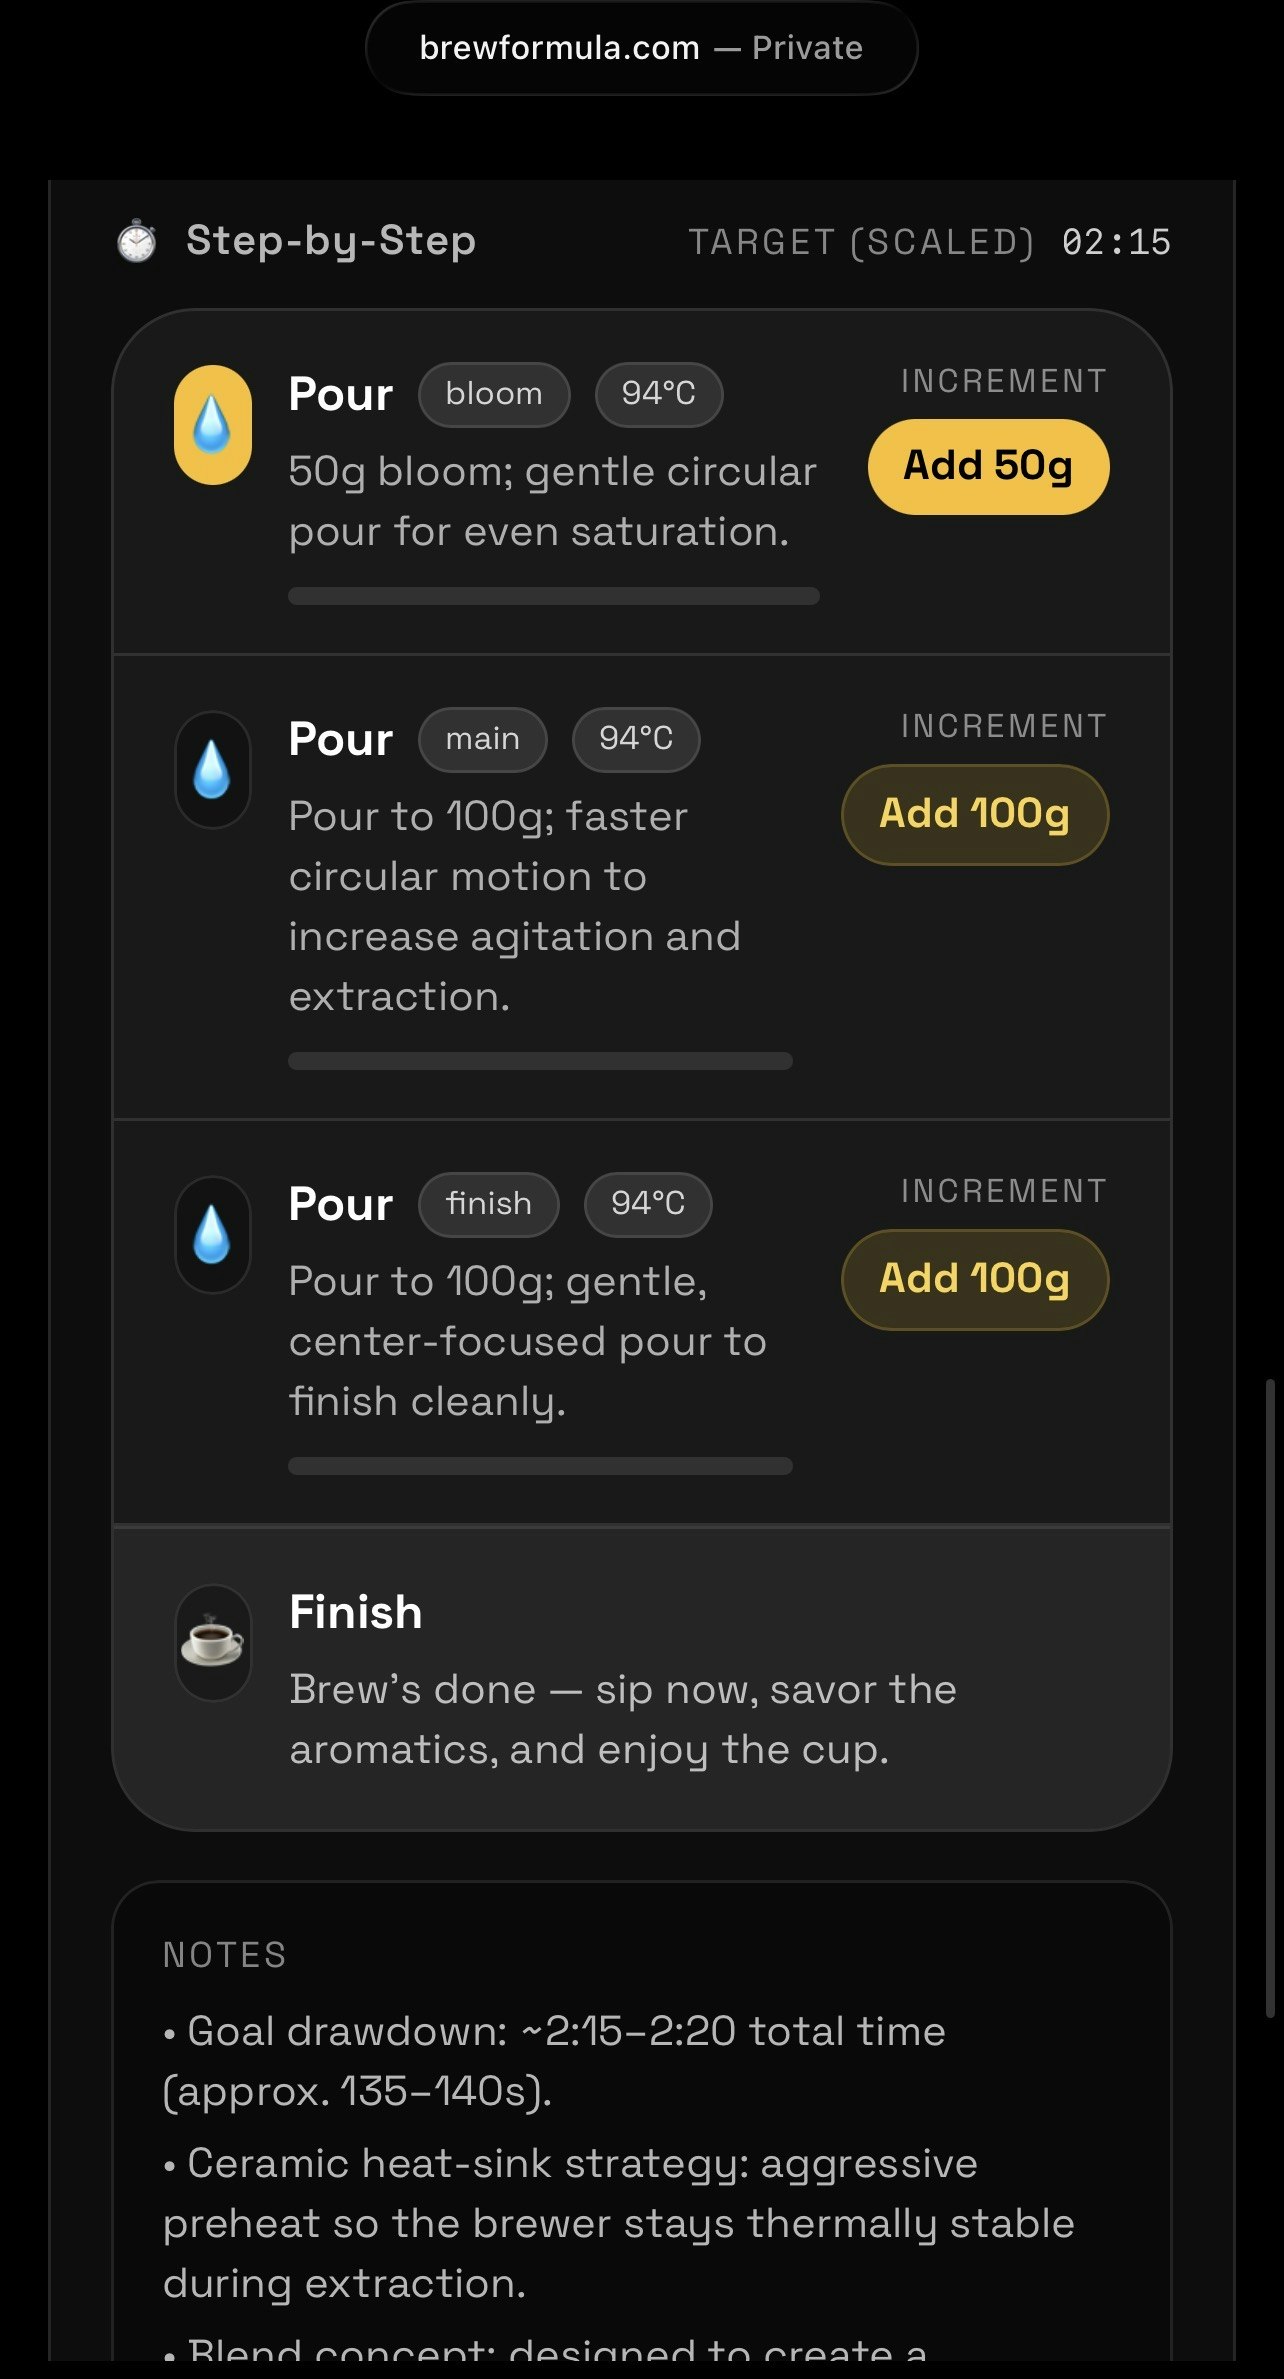Click Add 100g on the main pour step
This screenshot has width=1284, height=2379.
[973, 814]
